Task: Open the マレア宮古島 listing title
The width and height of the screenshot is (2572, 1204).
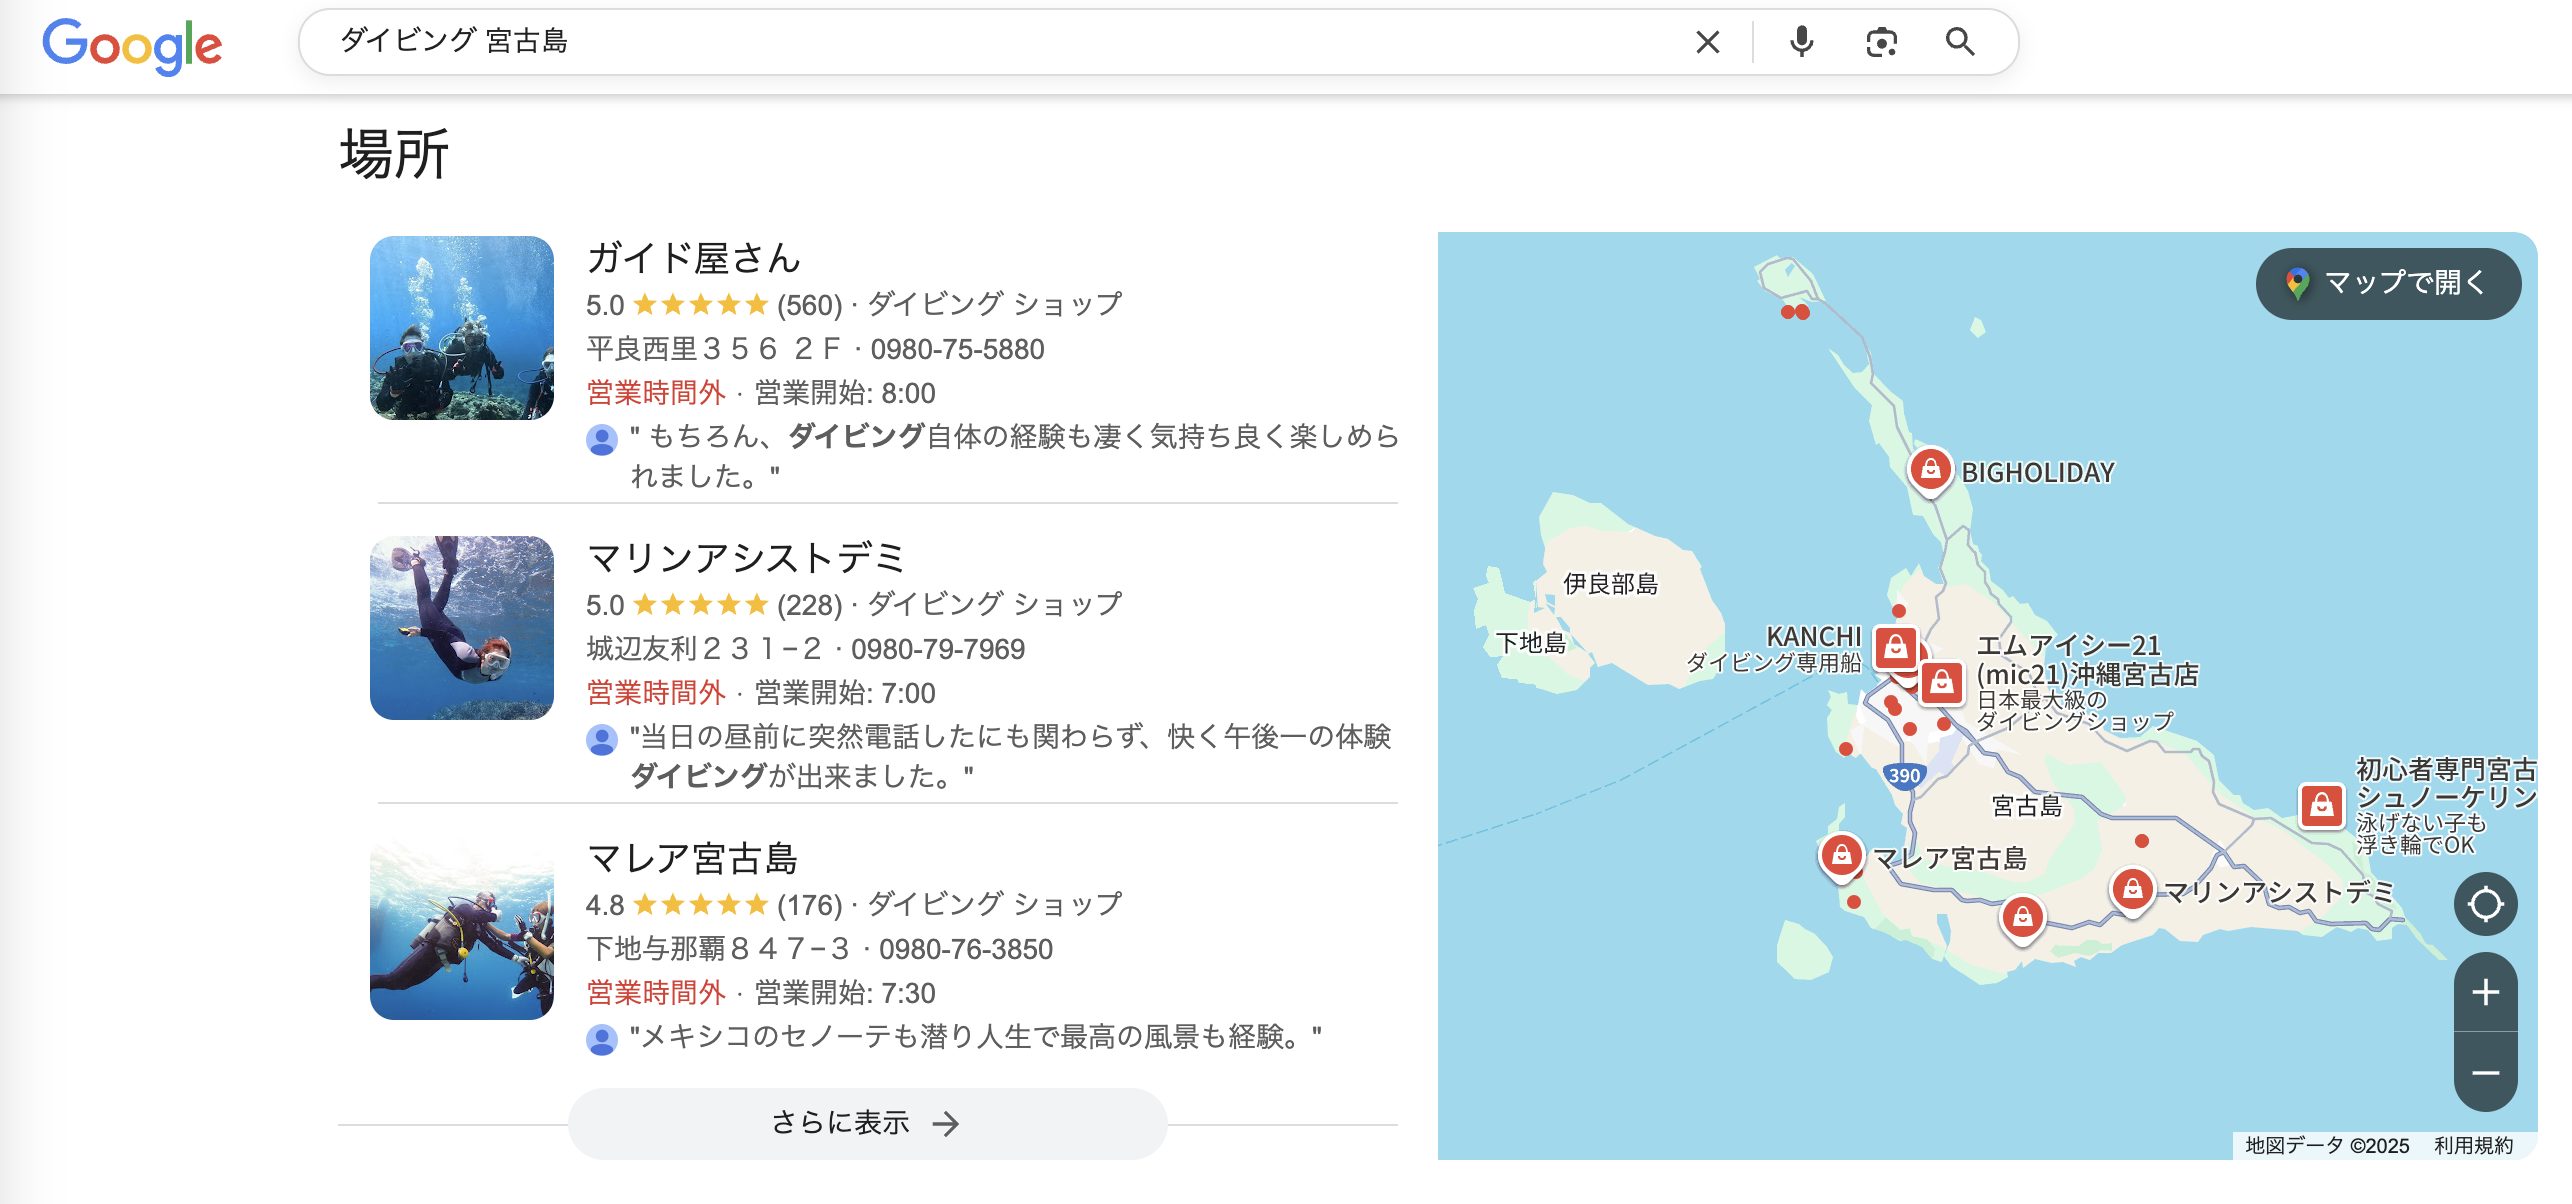Action: [692, 858]
